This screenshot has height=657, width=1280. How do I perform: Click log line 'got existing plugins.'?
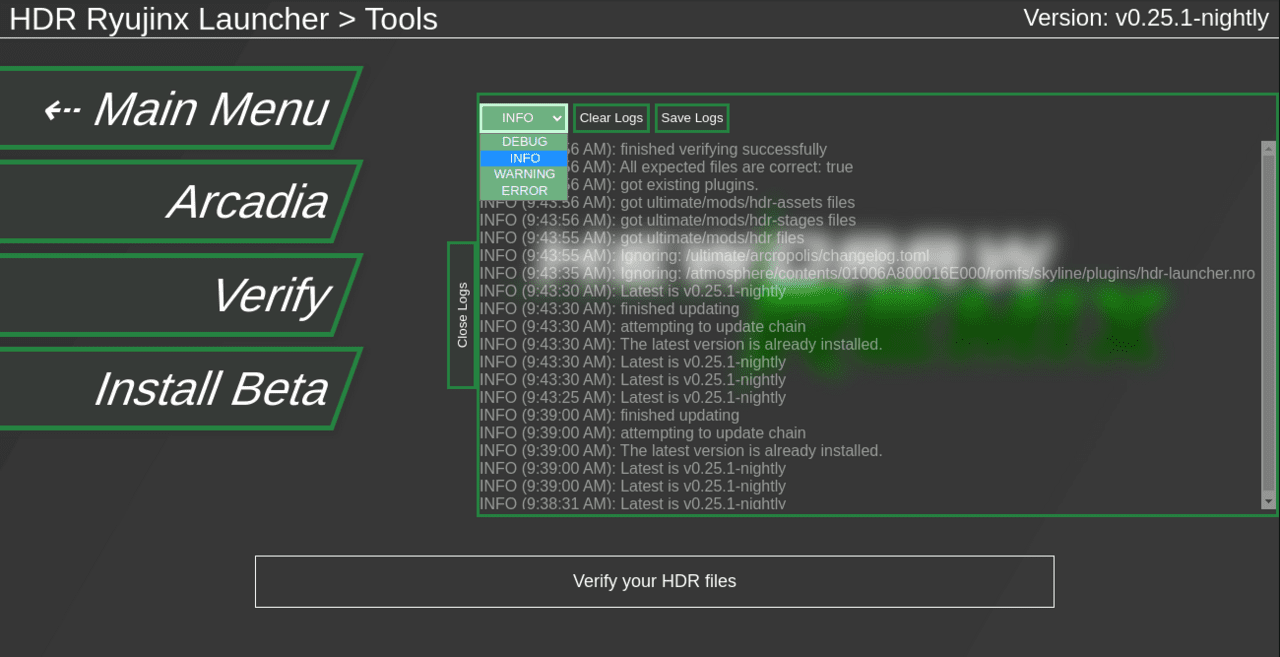[619, 184]
